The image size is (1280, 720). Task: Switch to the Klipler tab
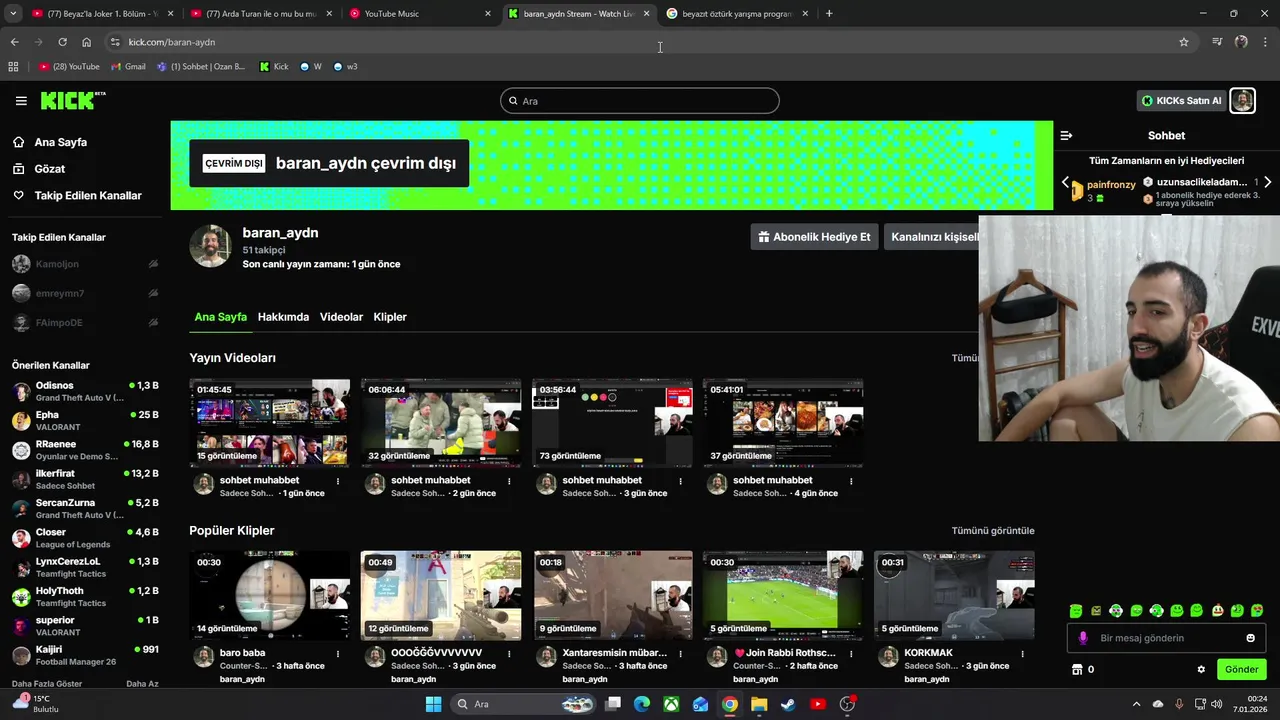click(x=390, y=317)
